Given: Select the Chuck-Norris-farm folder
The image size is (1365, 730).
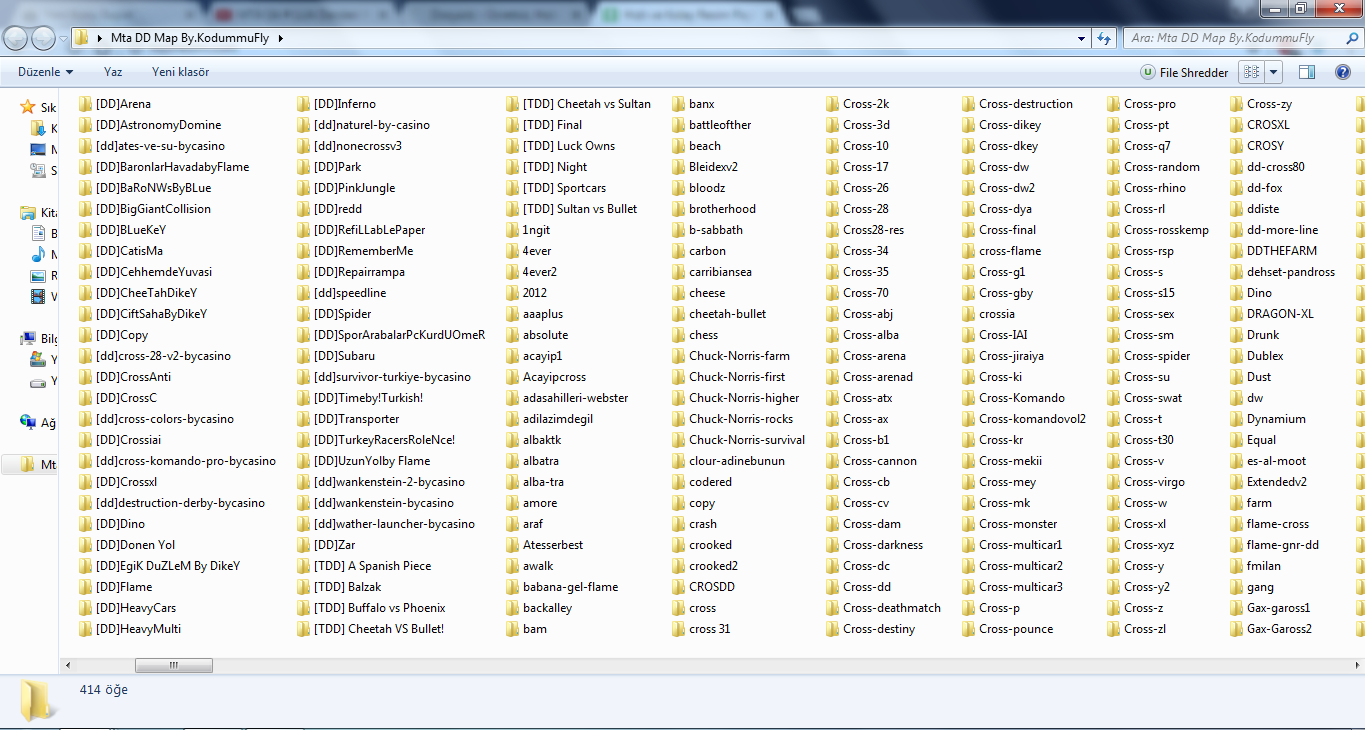Looking at the screenshot, I should coord(739,356).
